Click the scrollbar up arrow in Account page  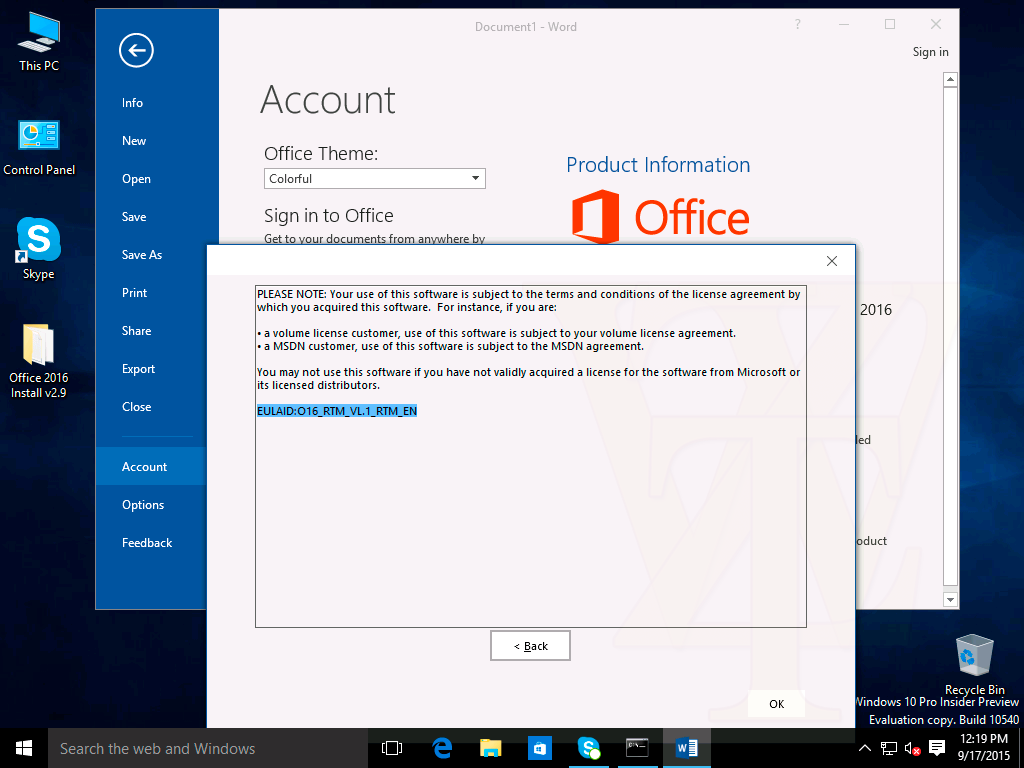click(950, 80)
